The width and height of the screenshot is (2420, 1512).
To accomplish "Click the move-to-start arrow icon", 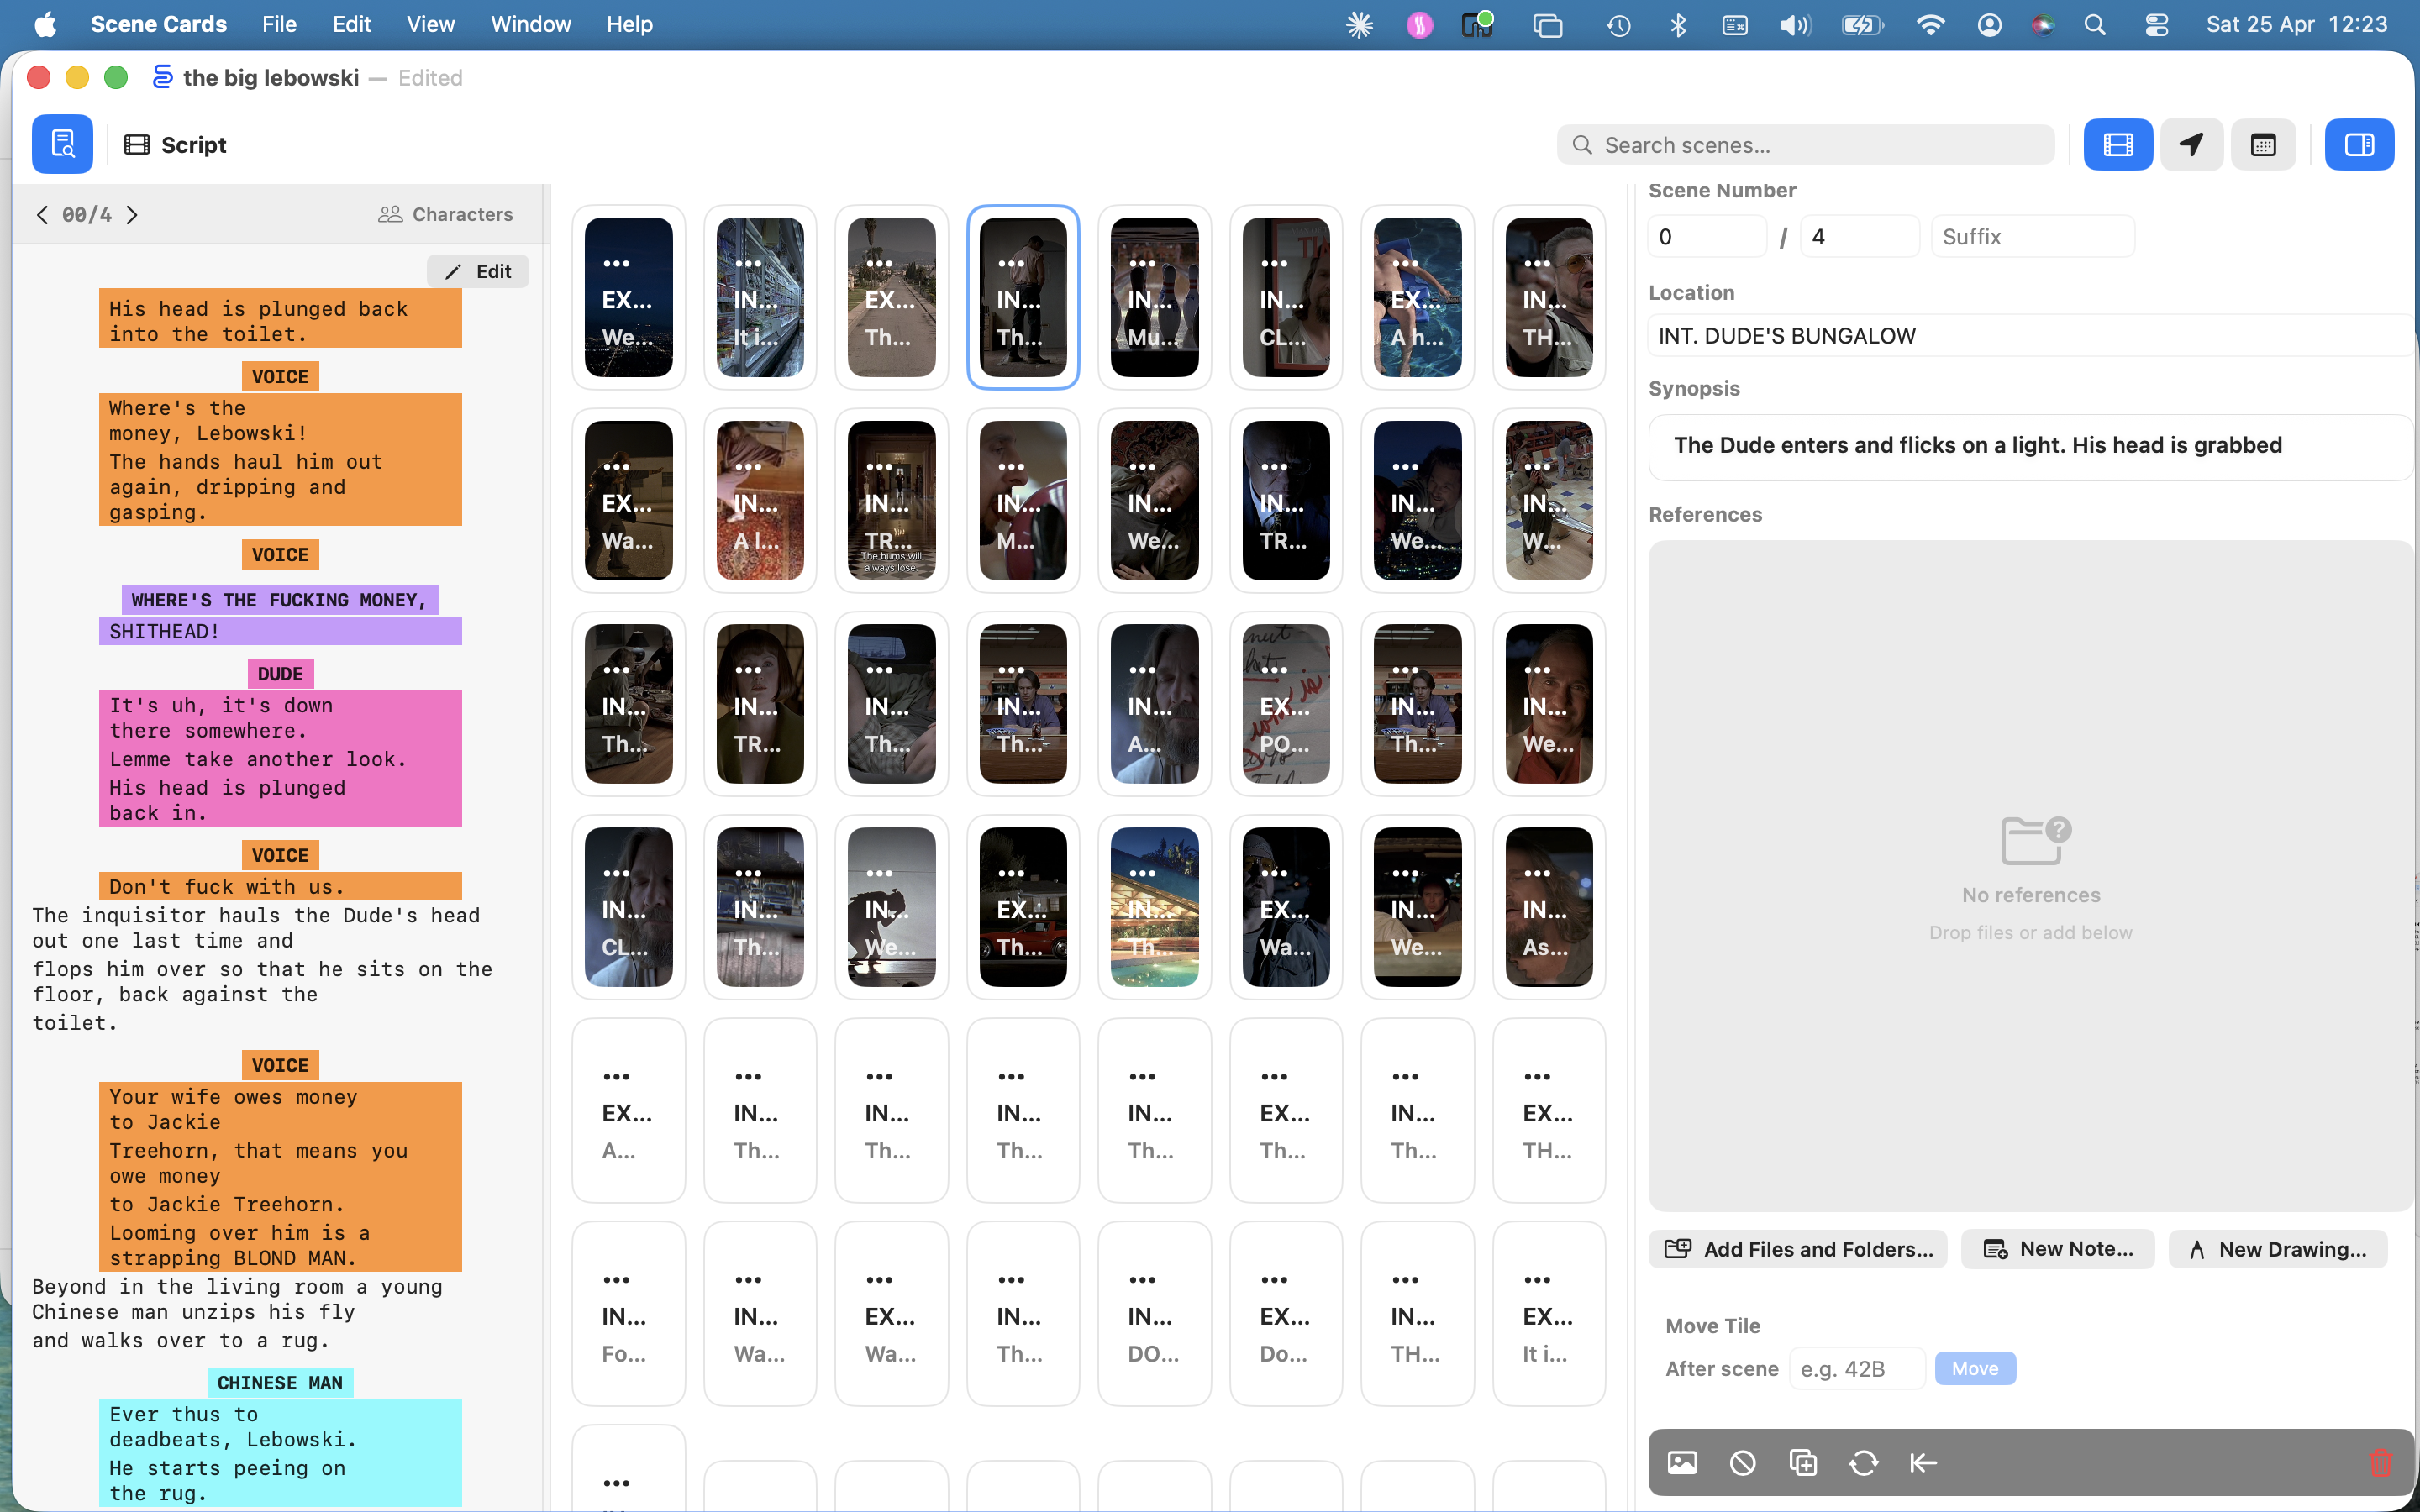I will pyautogui.click(x=1923, y=1463).
